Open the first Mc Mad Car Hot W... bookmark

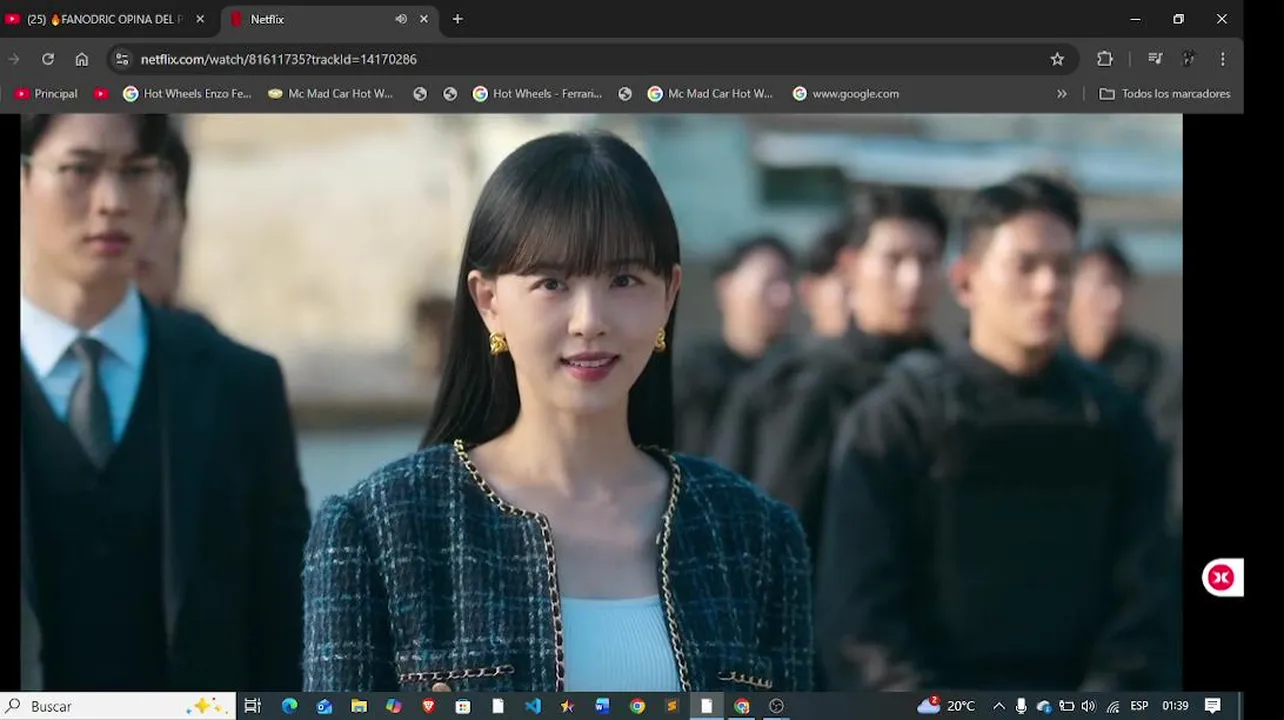click(331, 93)
